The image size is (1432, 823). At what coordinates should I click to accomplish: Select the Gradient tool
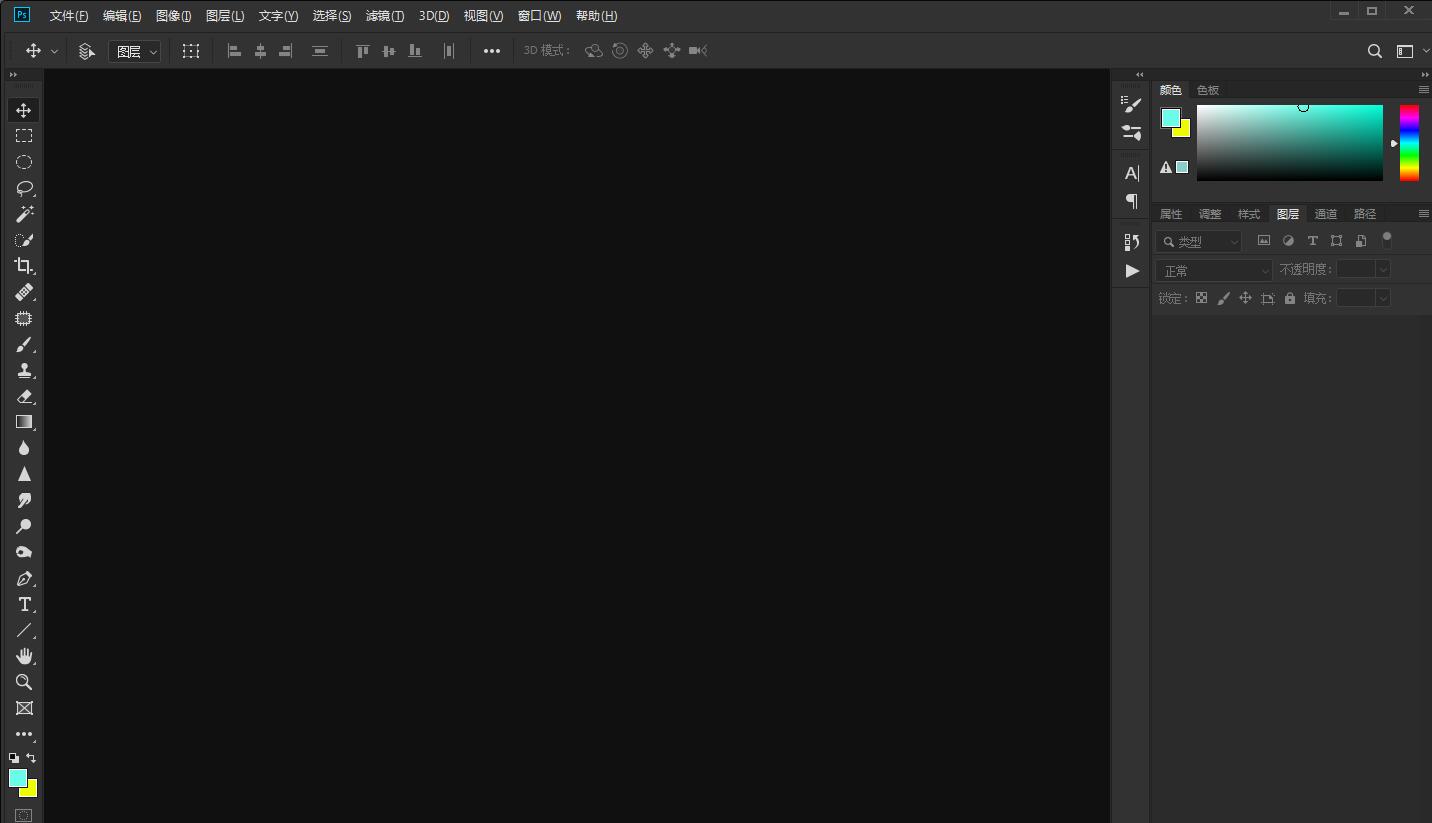[x=24, y=422]
